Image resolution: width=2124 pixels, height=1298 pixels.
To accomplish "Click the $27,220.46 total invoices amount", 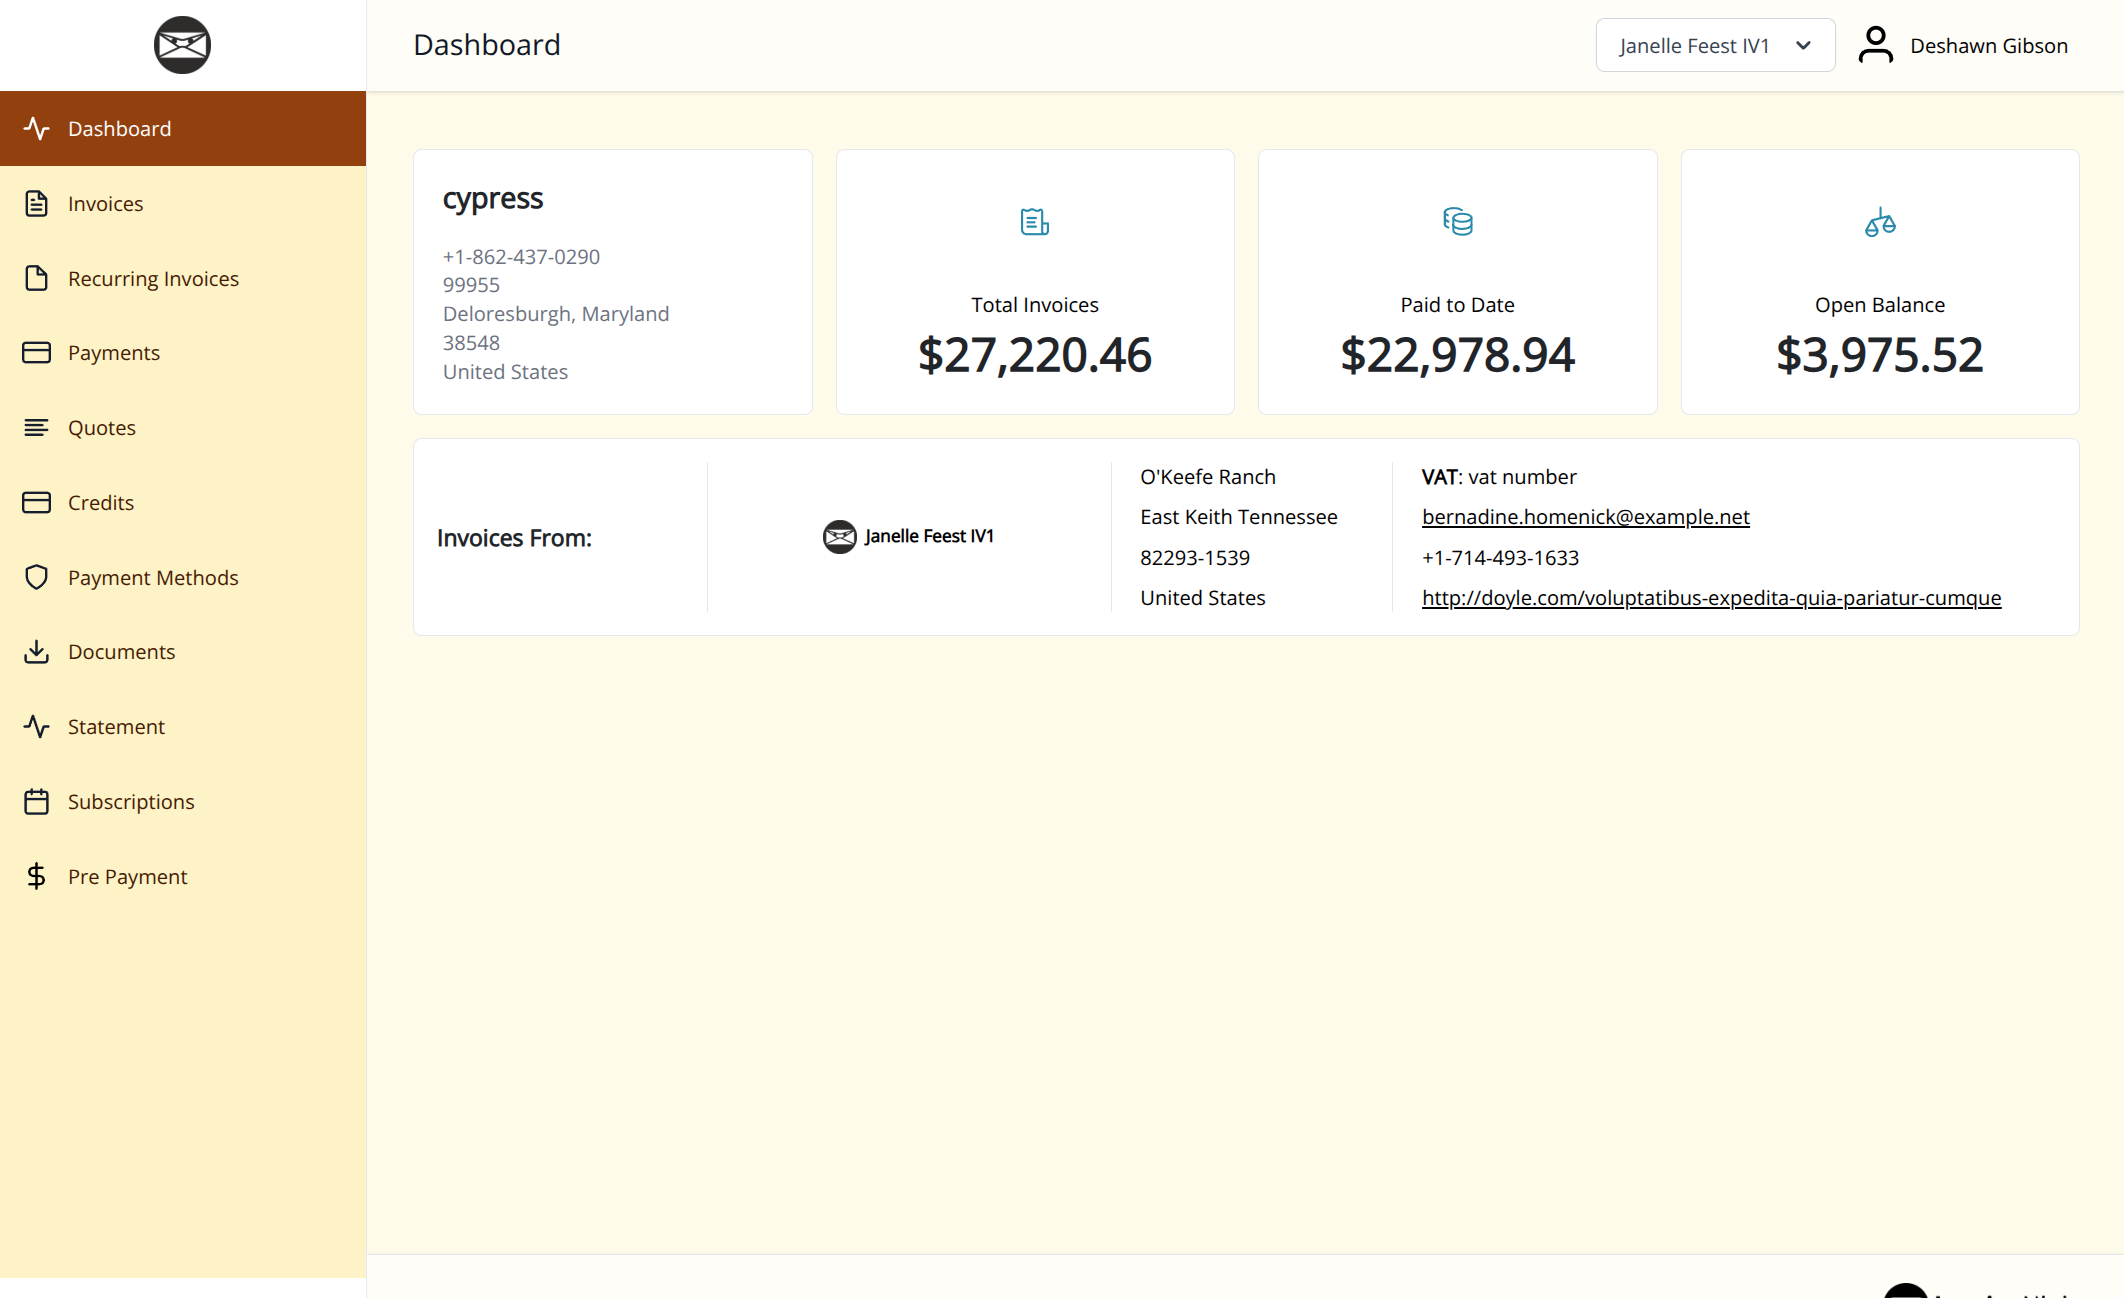I will click(x=1035, y=355).
